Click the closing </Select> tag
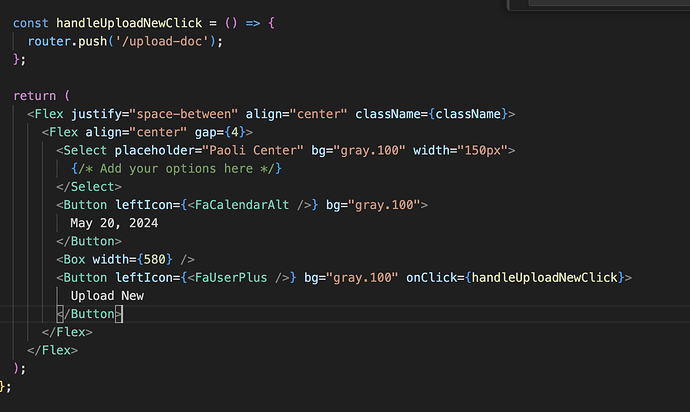 pos(89,187)
